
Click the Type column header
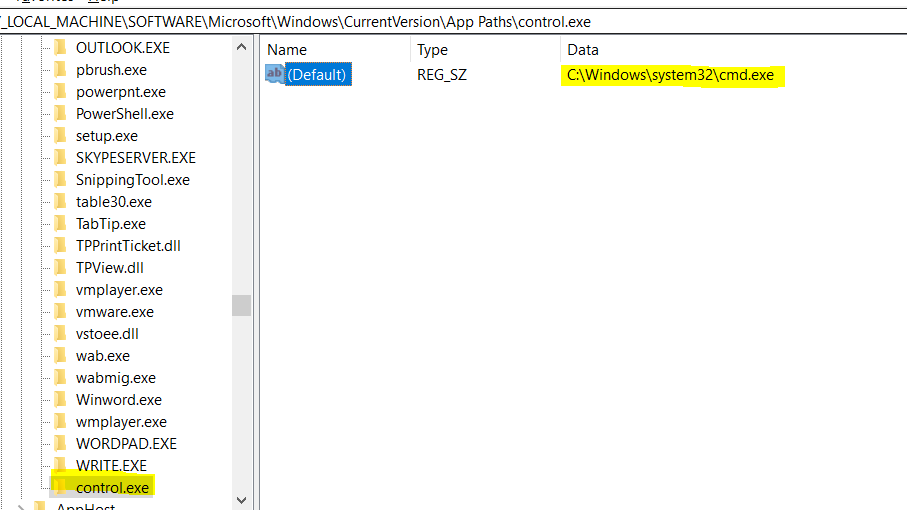433,50
